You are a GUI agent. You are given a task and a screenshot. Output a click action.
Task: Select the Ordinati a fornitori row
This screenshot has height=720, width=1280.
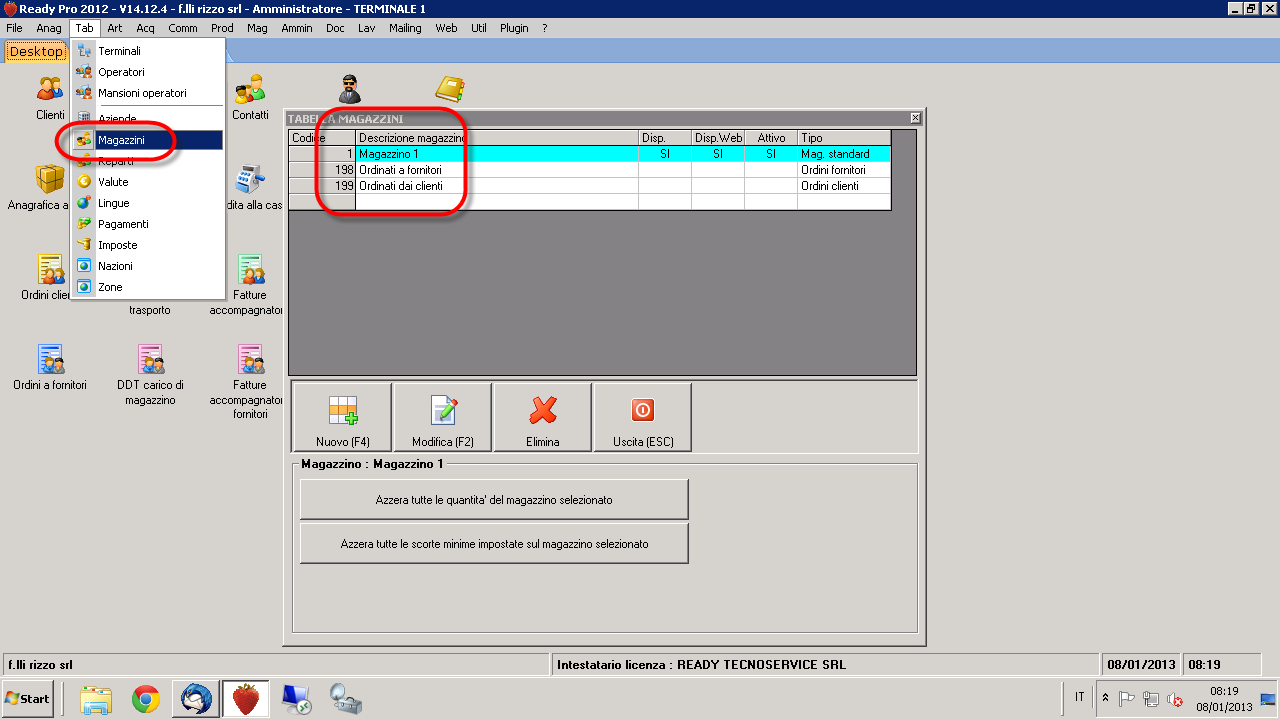(590, 170)
